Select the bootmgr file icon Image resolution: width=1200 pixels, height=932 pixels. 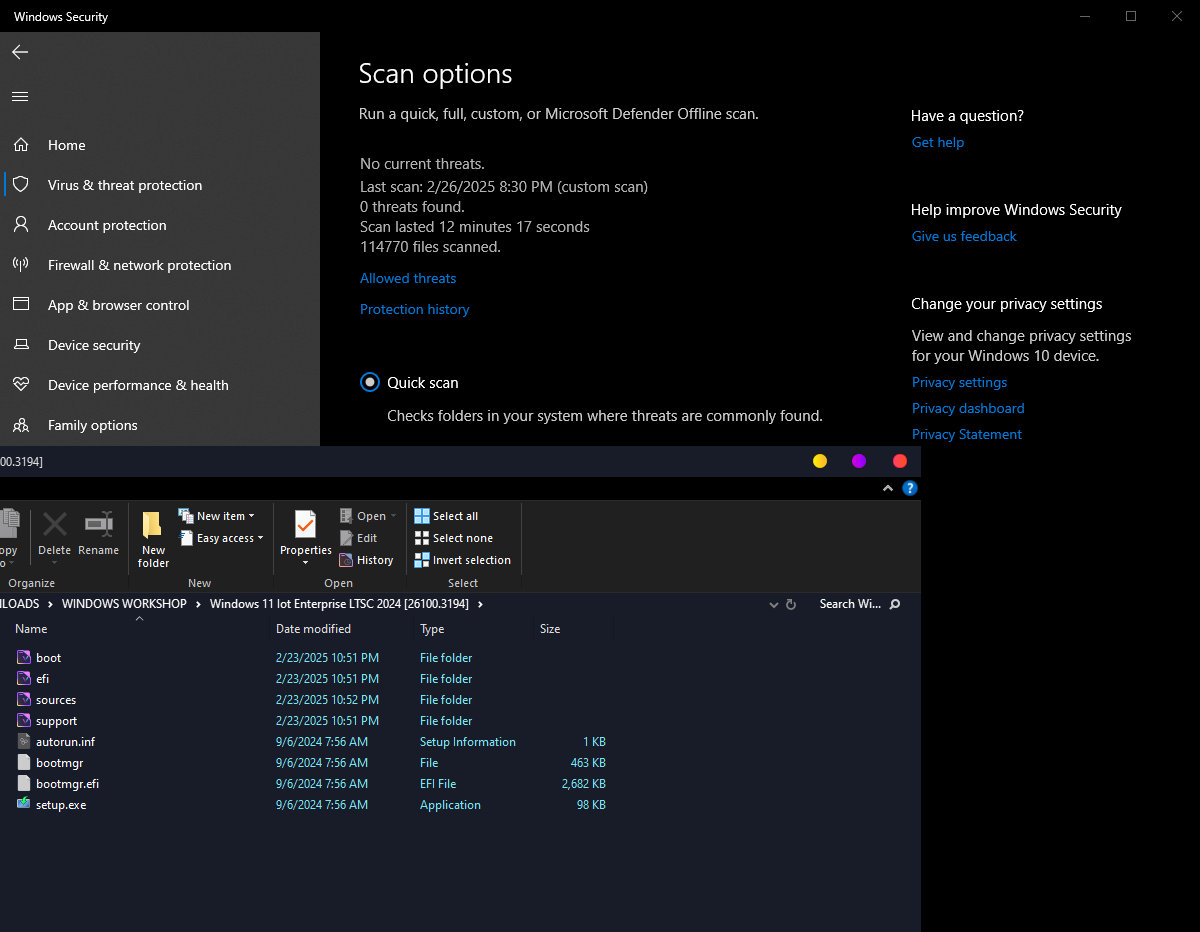coord(25,763)
